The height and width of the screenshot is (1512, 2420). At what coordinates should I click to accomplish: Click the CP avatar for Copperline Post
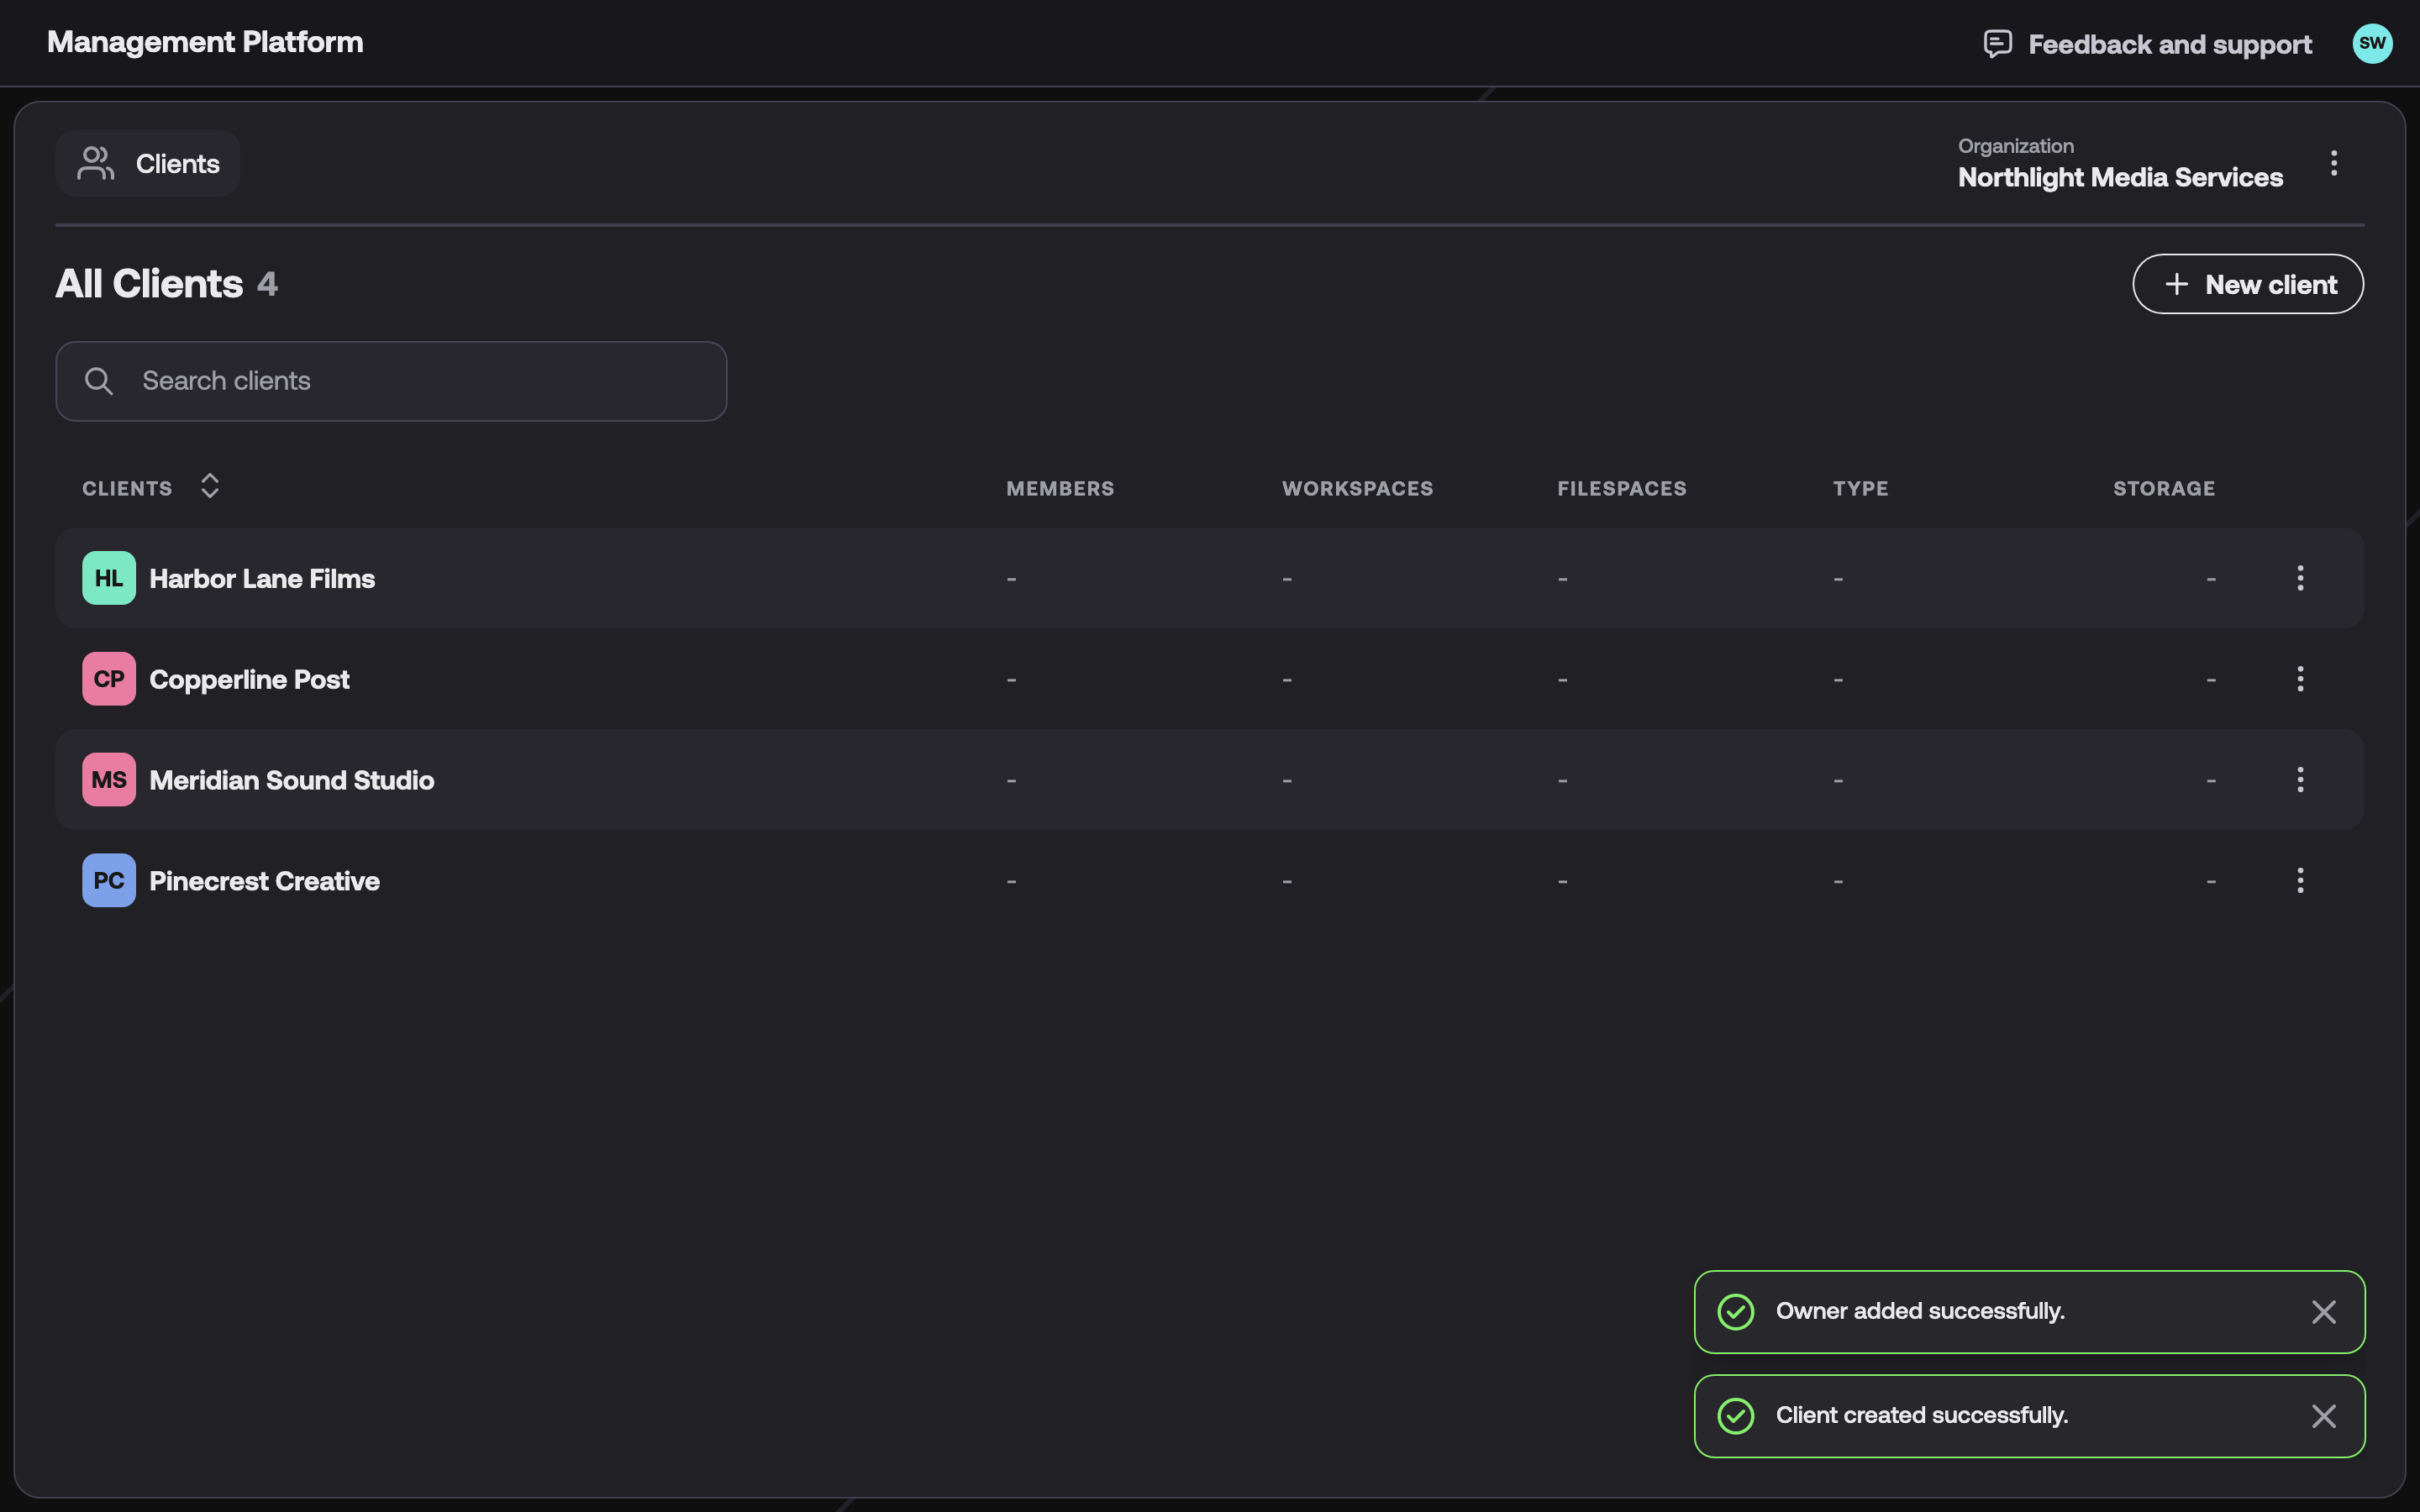(109, 679)
